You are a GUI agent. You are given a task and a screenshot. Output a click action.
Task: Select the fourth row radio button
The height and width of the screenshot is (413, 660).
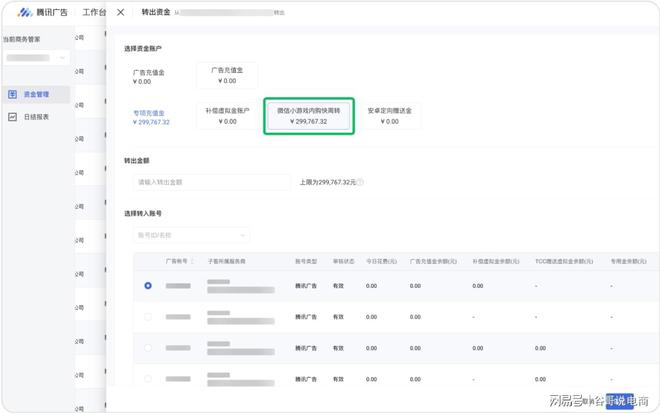click(x=148, y=379)
